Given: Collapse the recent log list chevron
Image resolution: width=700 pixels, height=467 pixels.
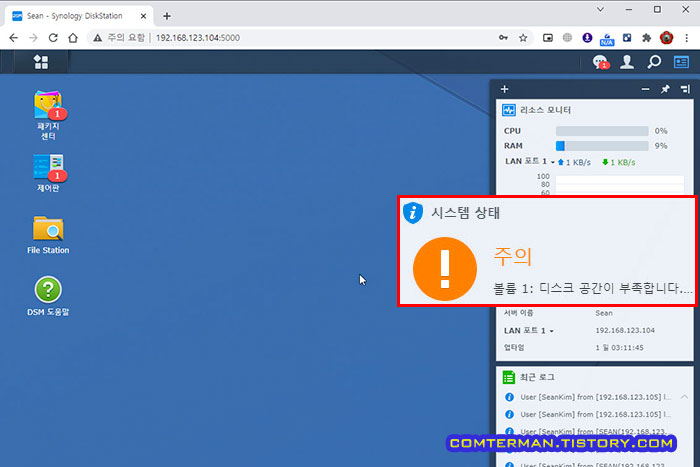Looking at the screenshot, I should (684, 397).
